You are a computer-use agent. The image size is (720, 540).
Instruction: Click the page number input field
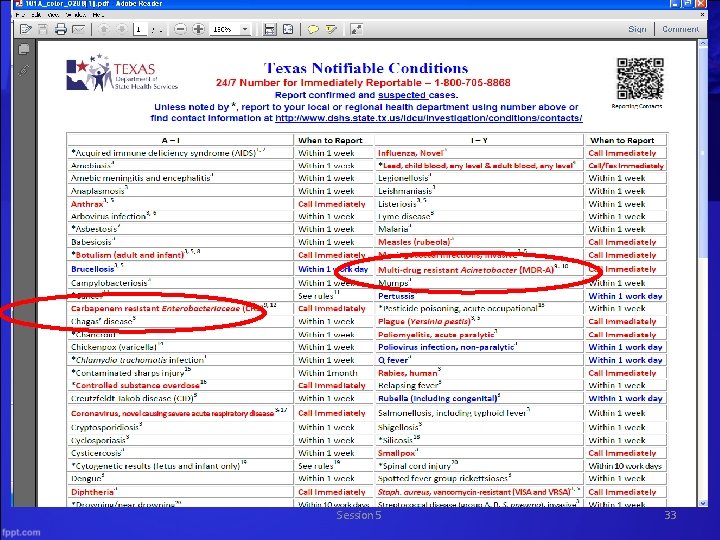[140, 29]
